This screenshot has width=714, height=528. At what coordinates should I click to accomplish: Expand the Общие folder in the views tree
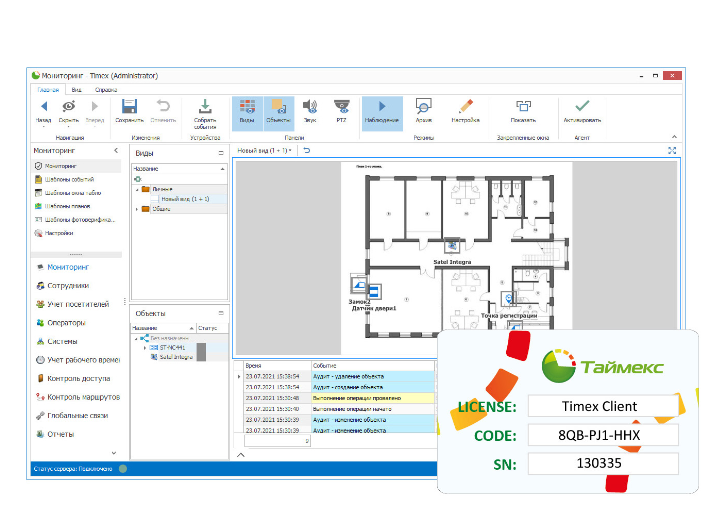[x=137, y=209]
